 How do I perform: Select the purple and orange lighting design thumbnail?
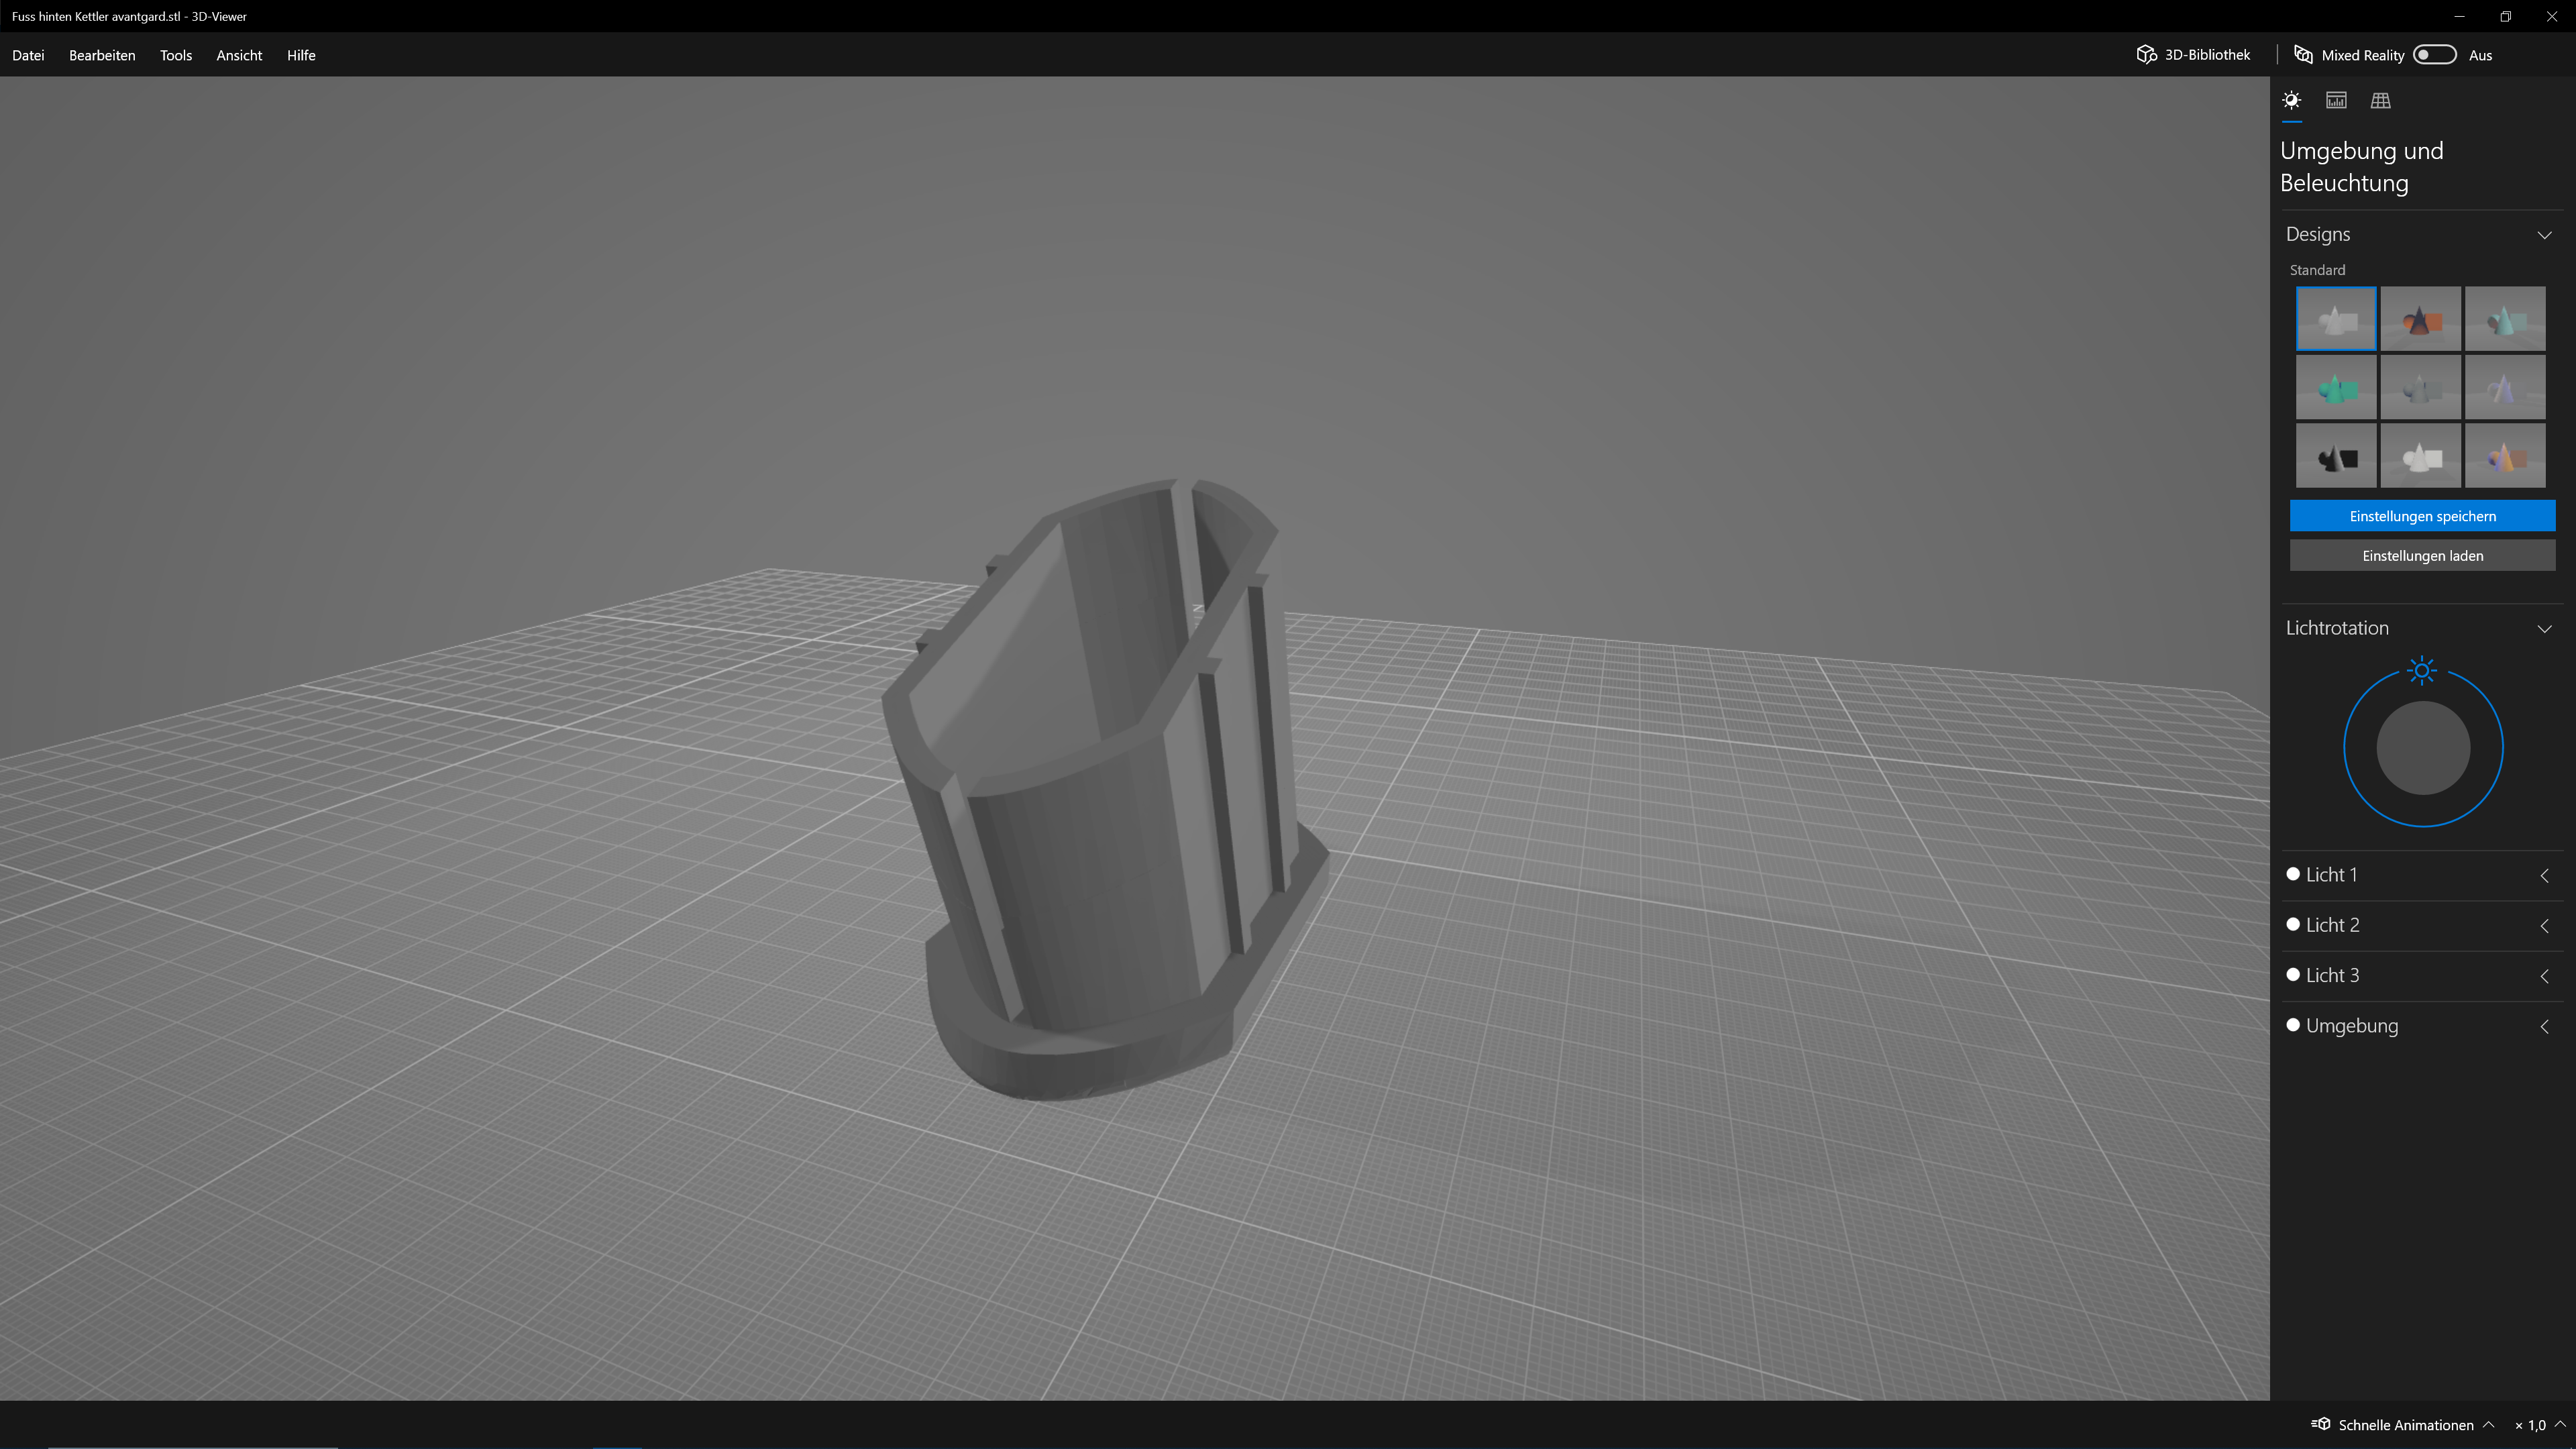pyautogui.click(x=2505, y=456)
